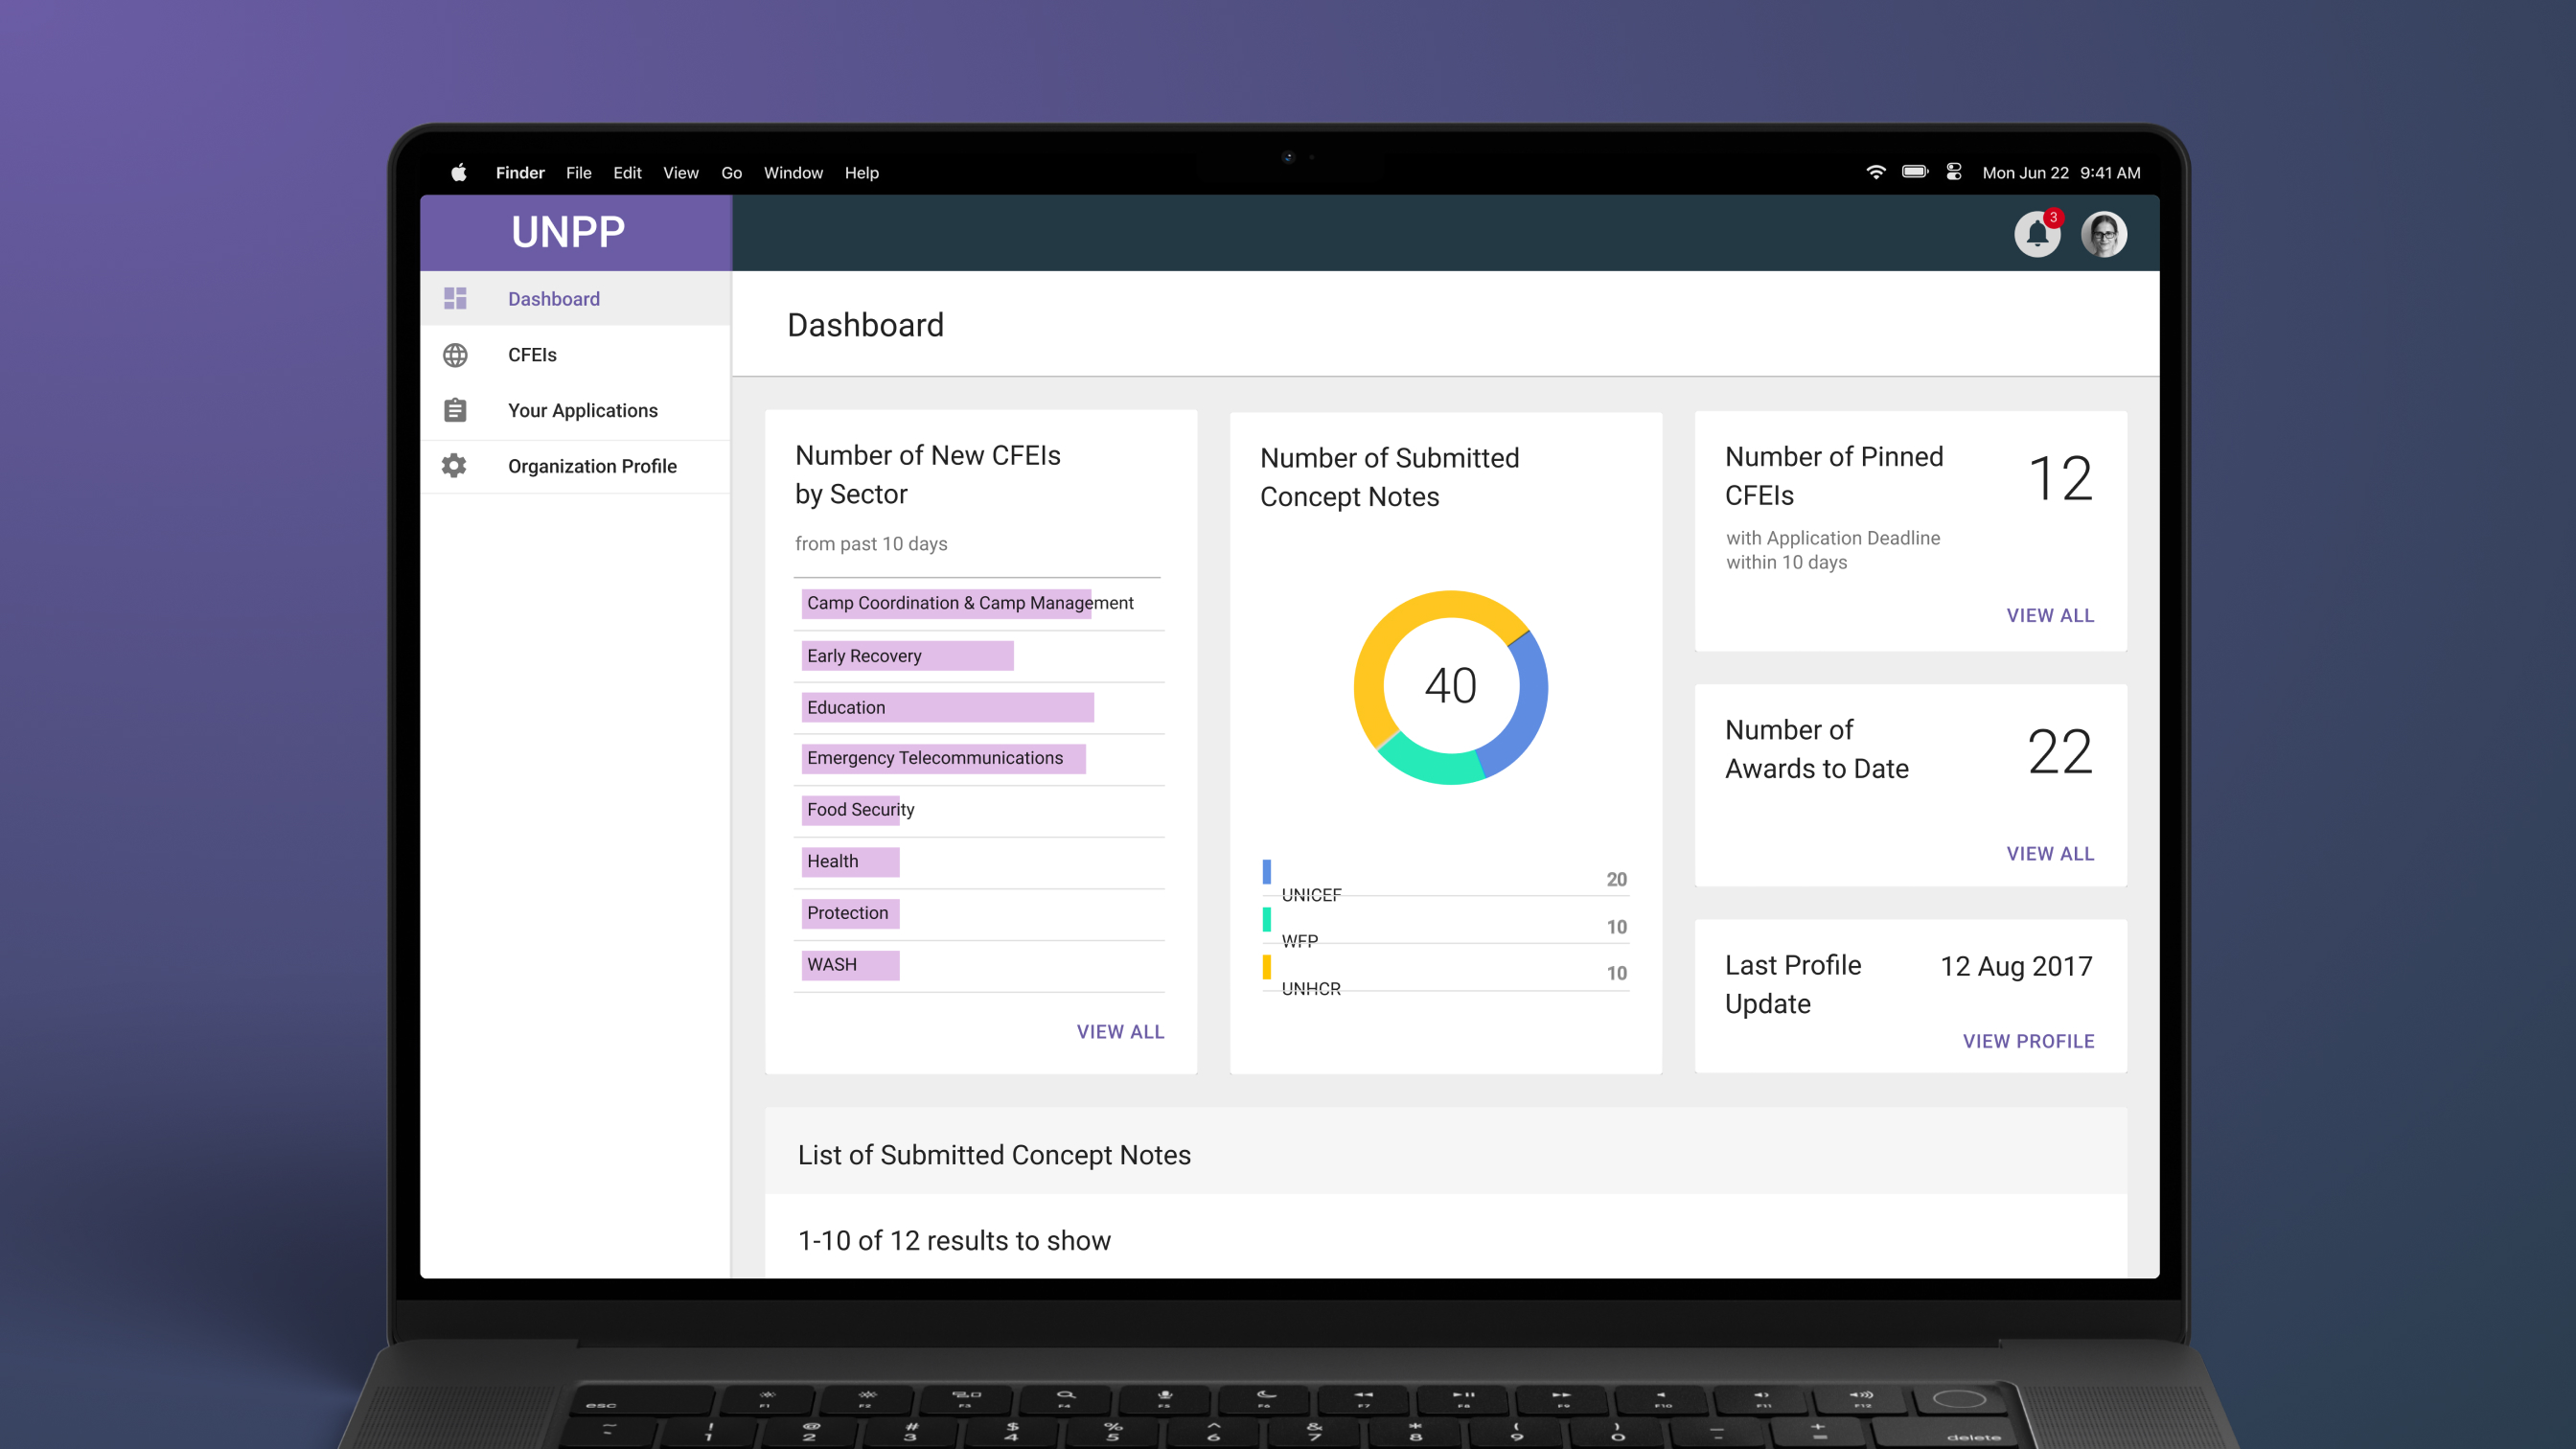Click the 12 Aug 2017 date
Viewport: 2576px width, 1449px height.
[2016, 966]
